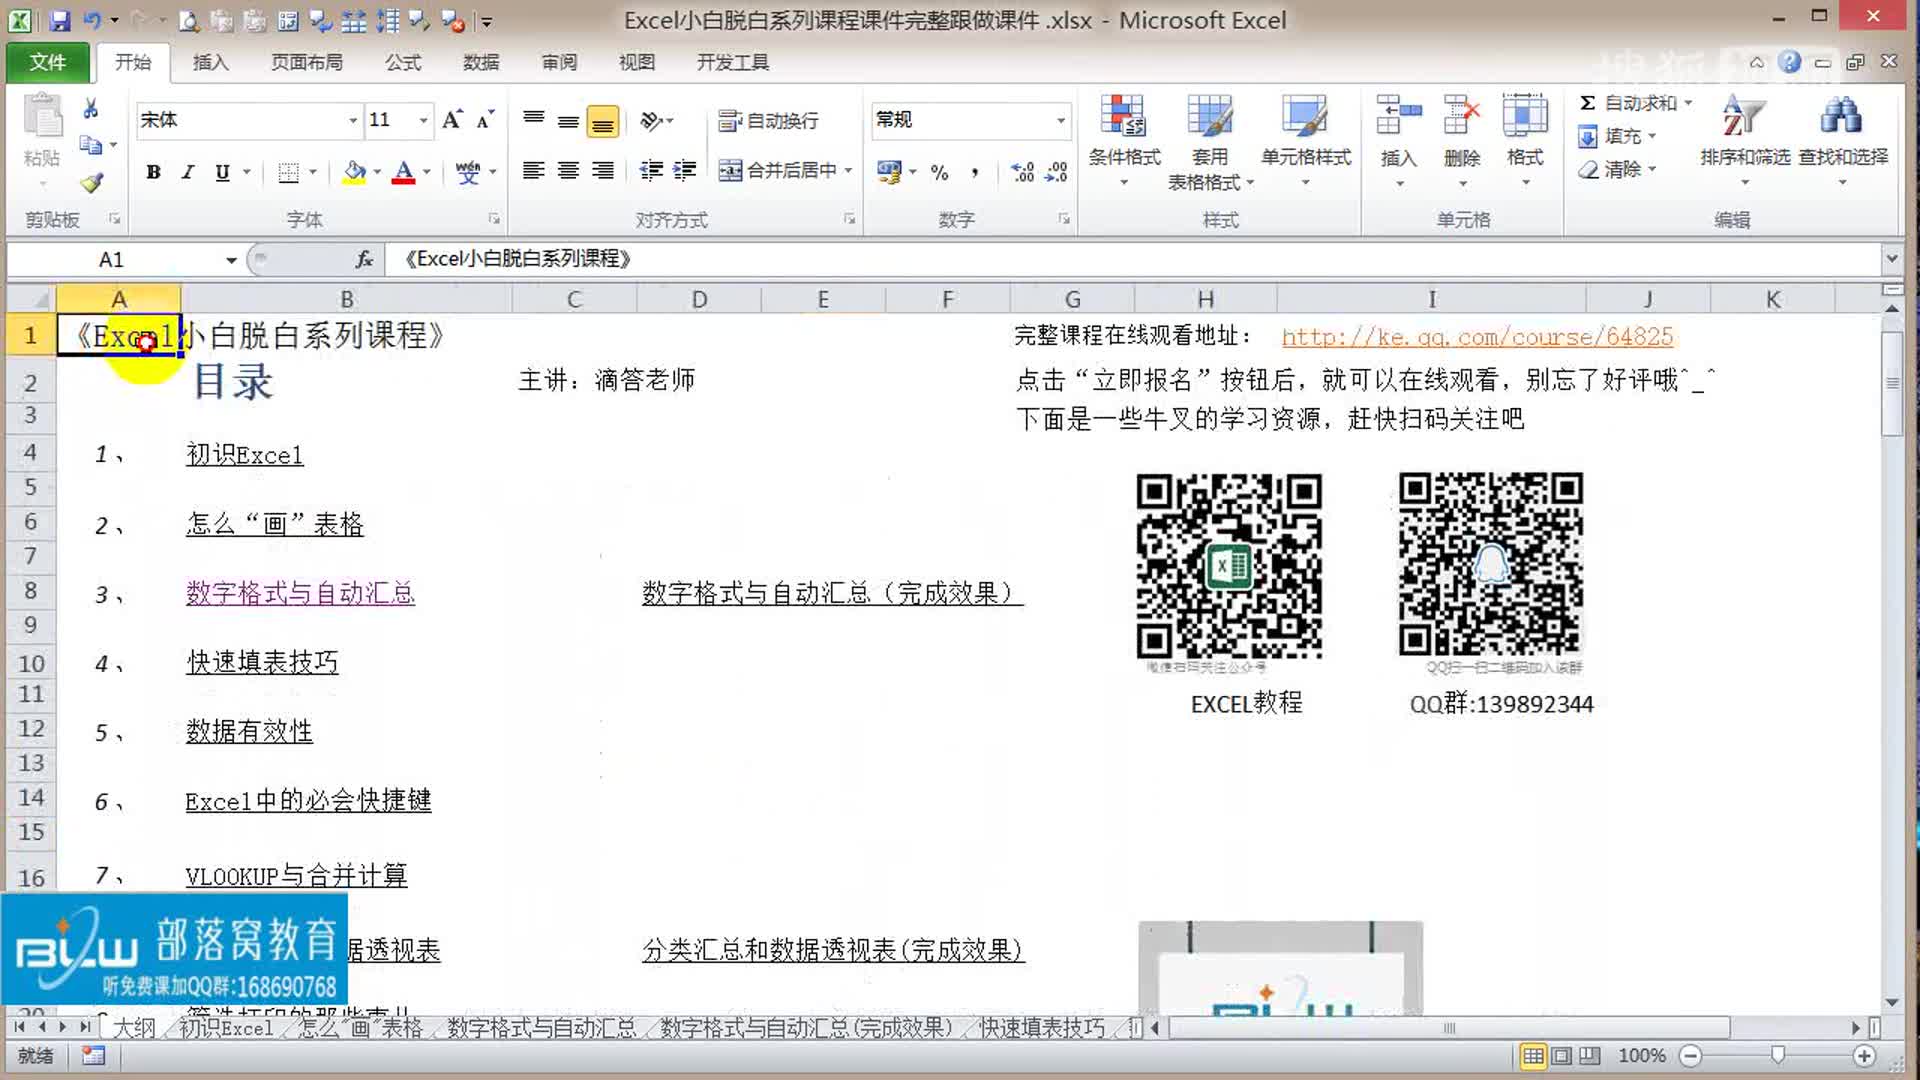
Task: Click the increase indent icon
Action: (685, 171)
